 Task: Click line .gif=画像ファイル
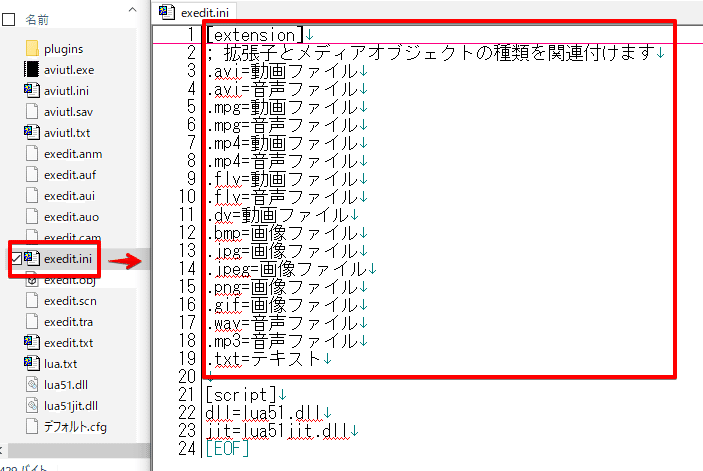(282, 305)
